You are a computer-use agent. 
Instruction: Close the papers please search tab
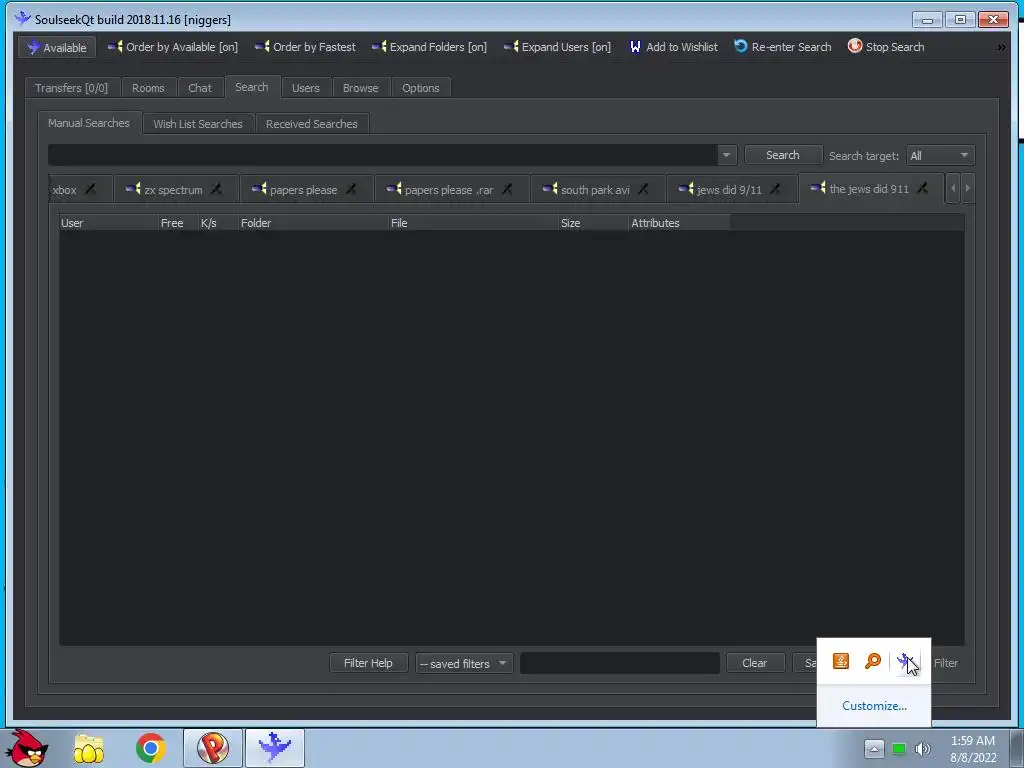[x=351, y=190]
